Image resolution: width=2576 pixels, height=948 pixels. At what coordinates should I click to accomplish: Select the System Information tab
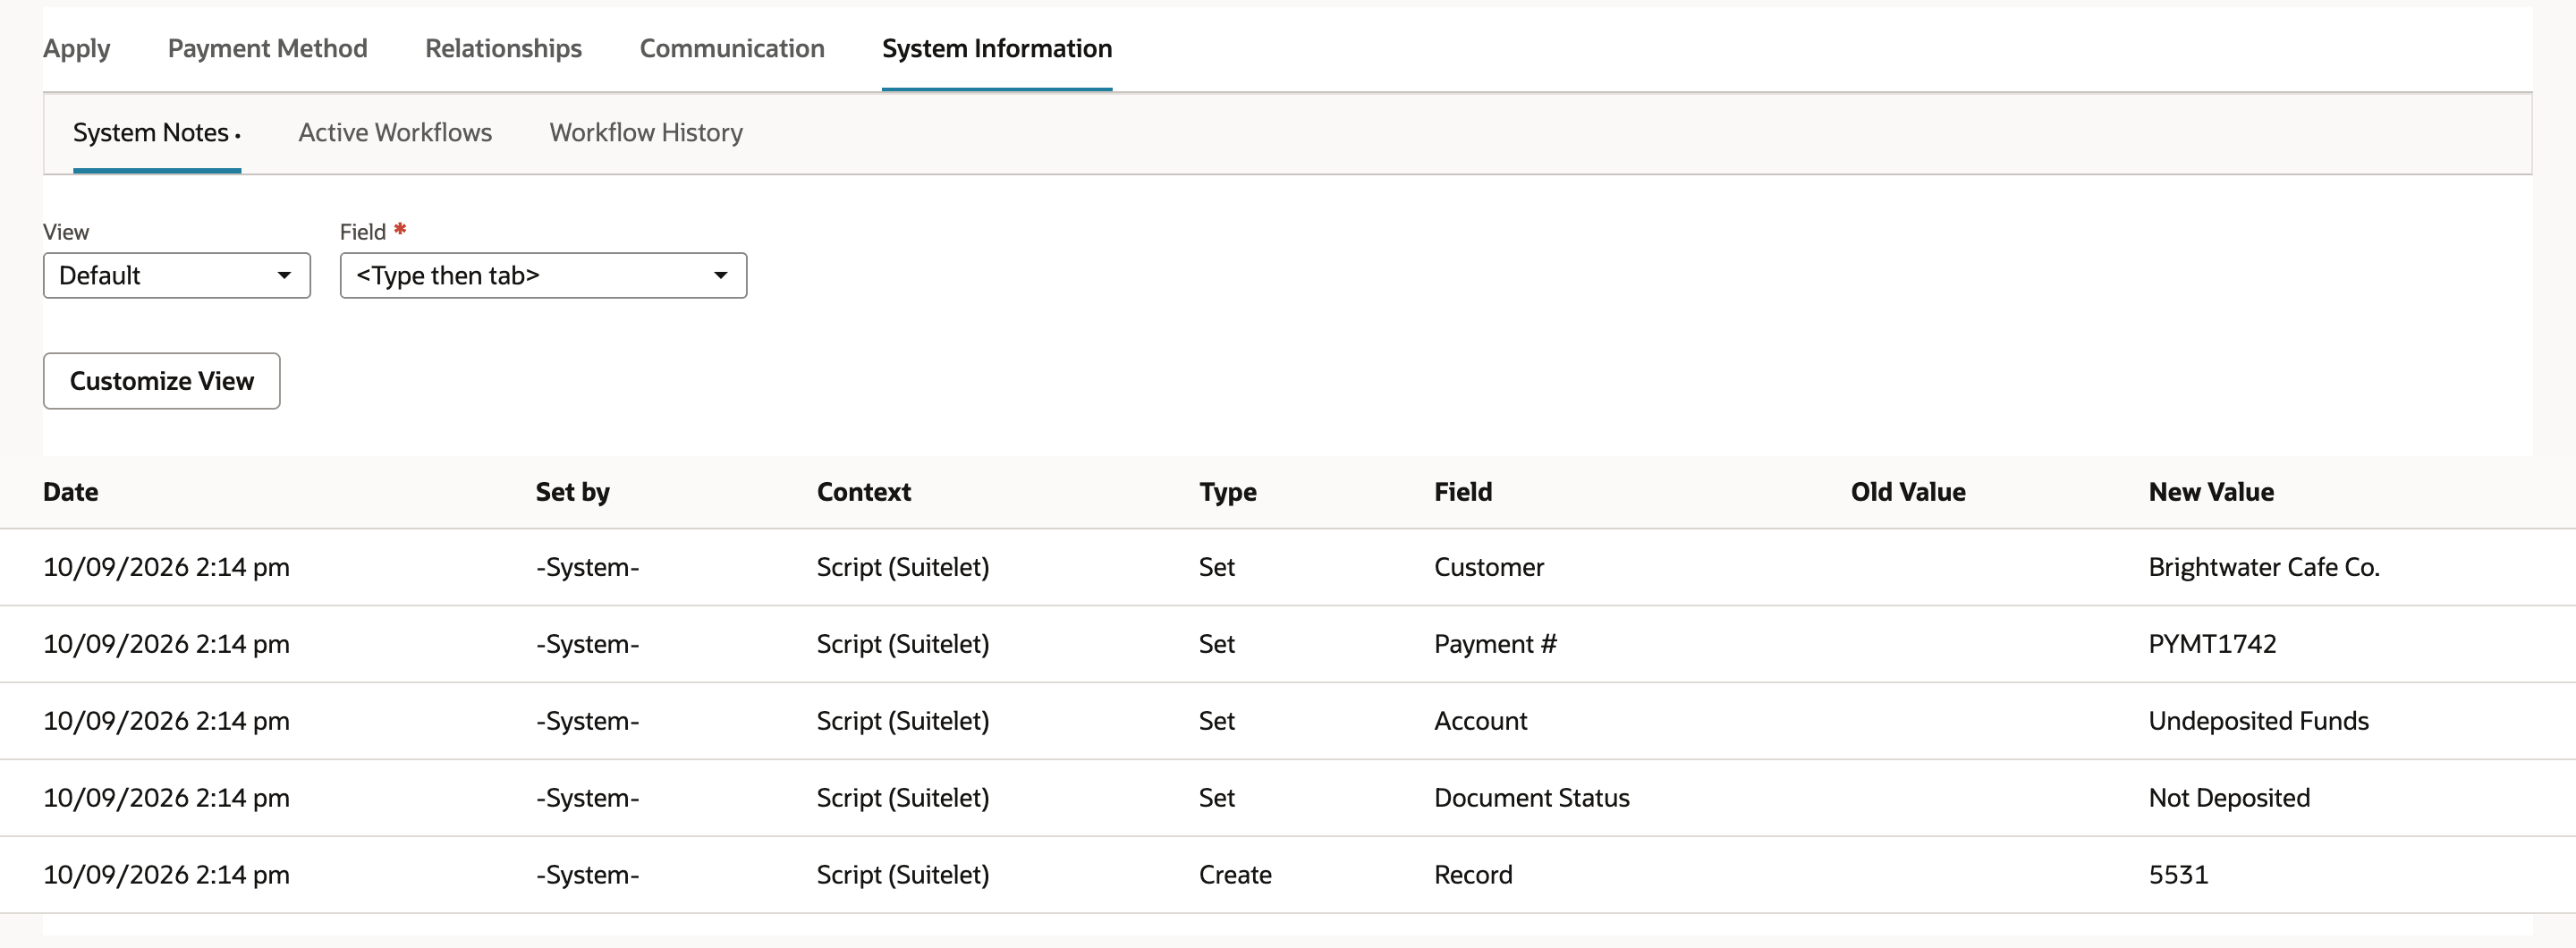[x=997, y=48]
